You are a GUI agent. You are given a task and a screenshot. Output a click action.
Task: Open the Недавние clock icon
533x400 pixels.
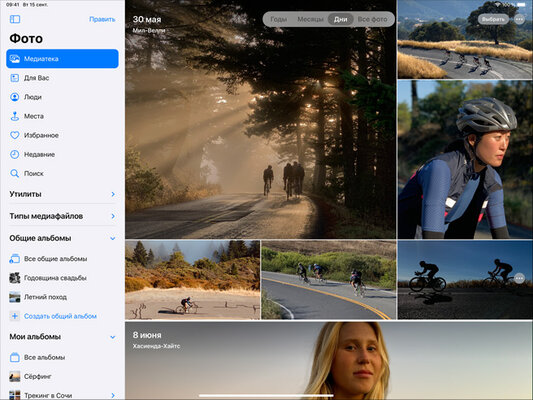15,154
